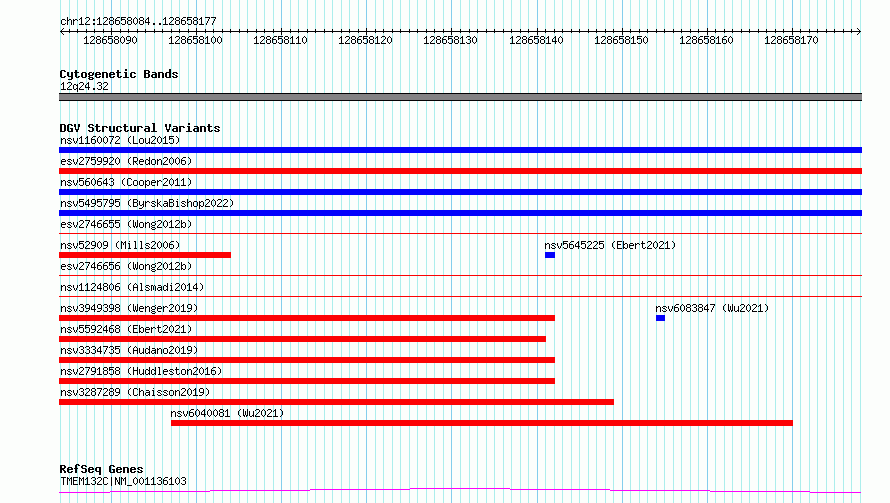
Task: Select the red nsv3287289 variant bar
Action: tap(337, 402)
